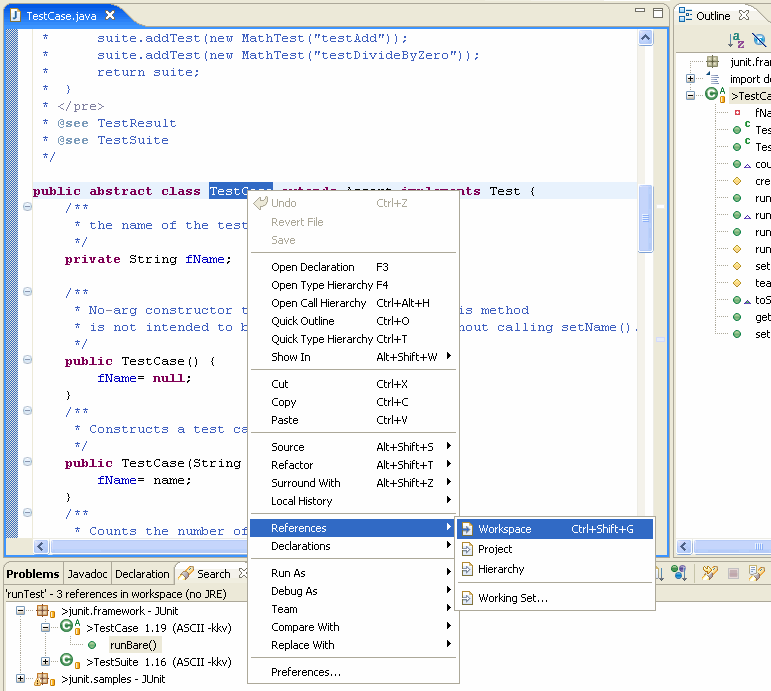Screen dimensions: 771x691
Task: Collapse the fName Javadoc comment fold
Action: click(x=28, y=207)
